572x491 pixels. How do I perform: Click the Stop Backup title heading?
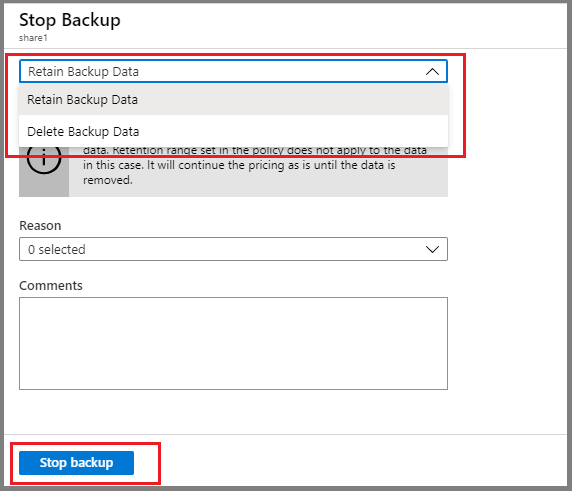click(x=70, y=20)
